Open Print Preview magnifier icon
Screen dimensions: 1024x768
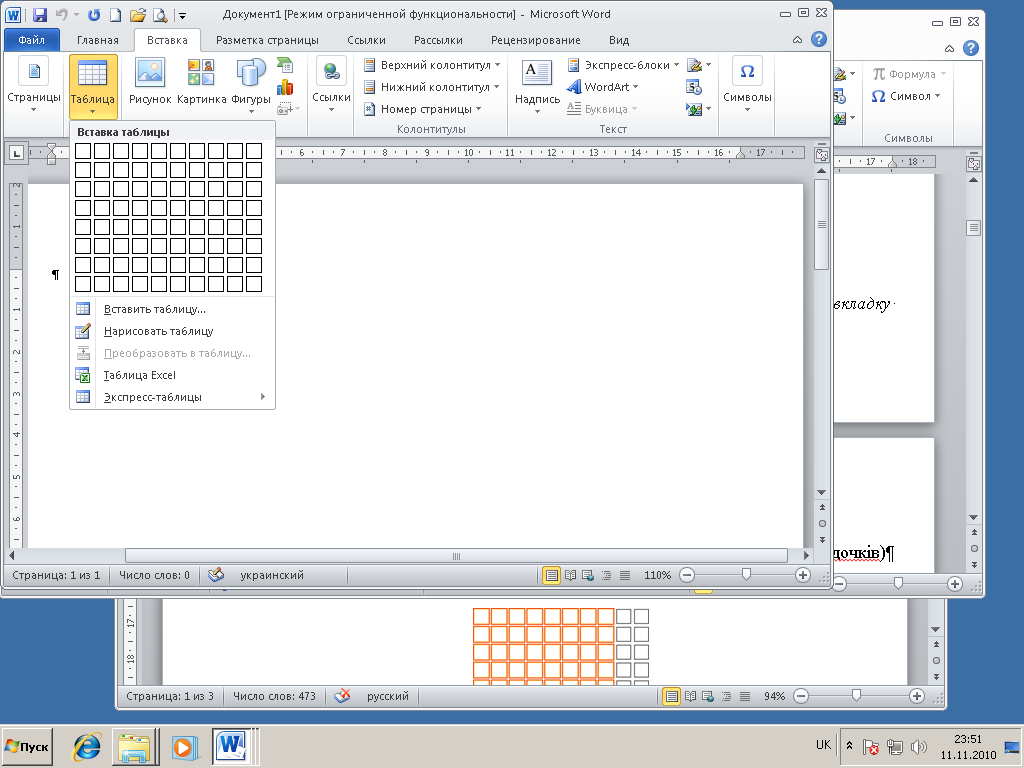coord(159,14)
